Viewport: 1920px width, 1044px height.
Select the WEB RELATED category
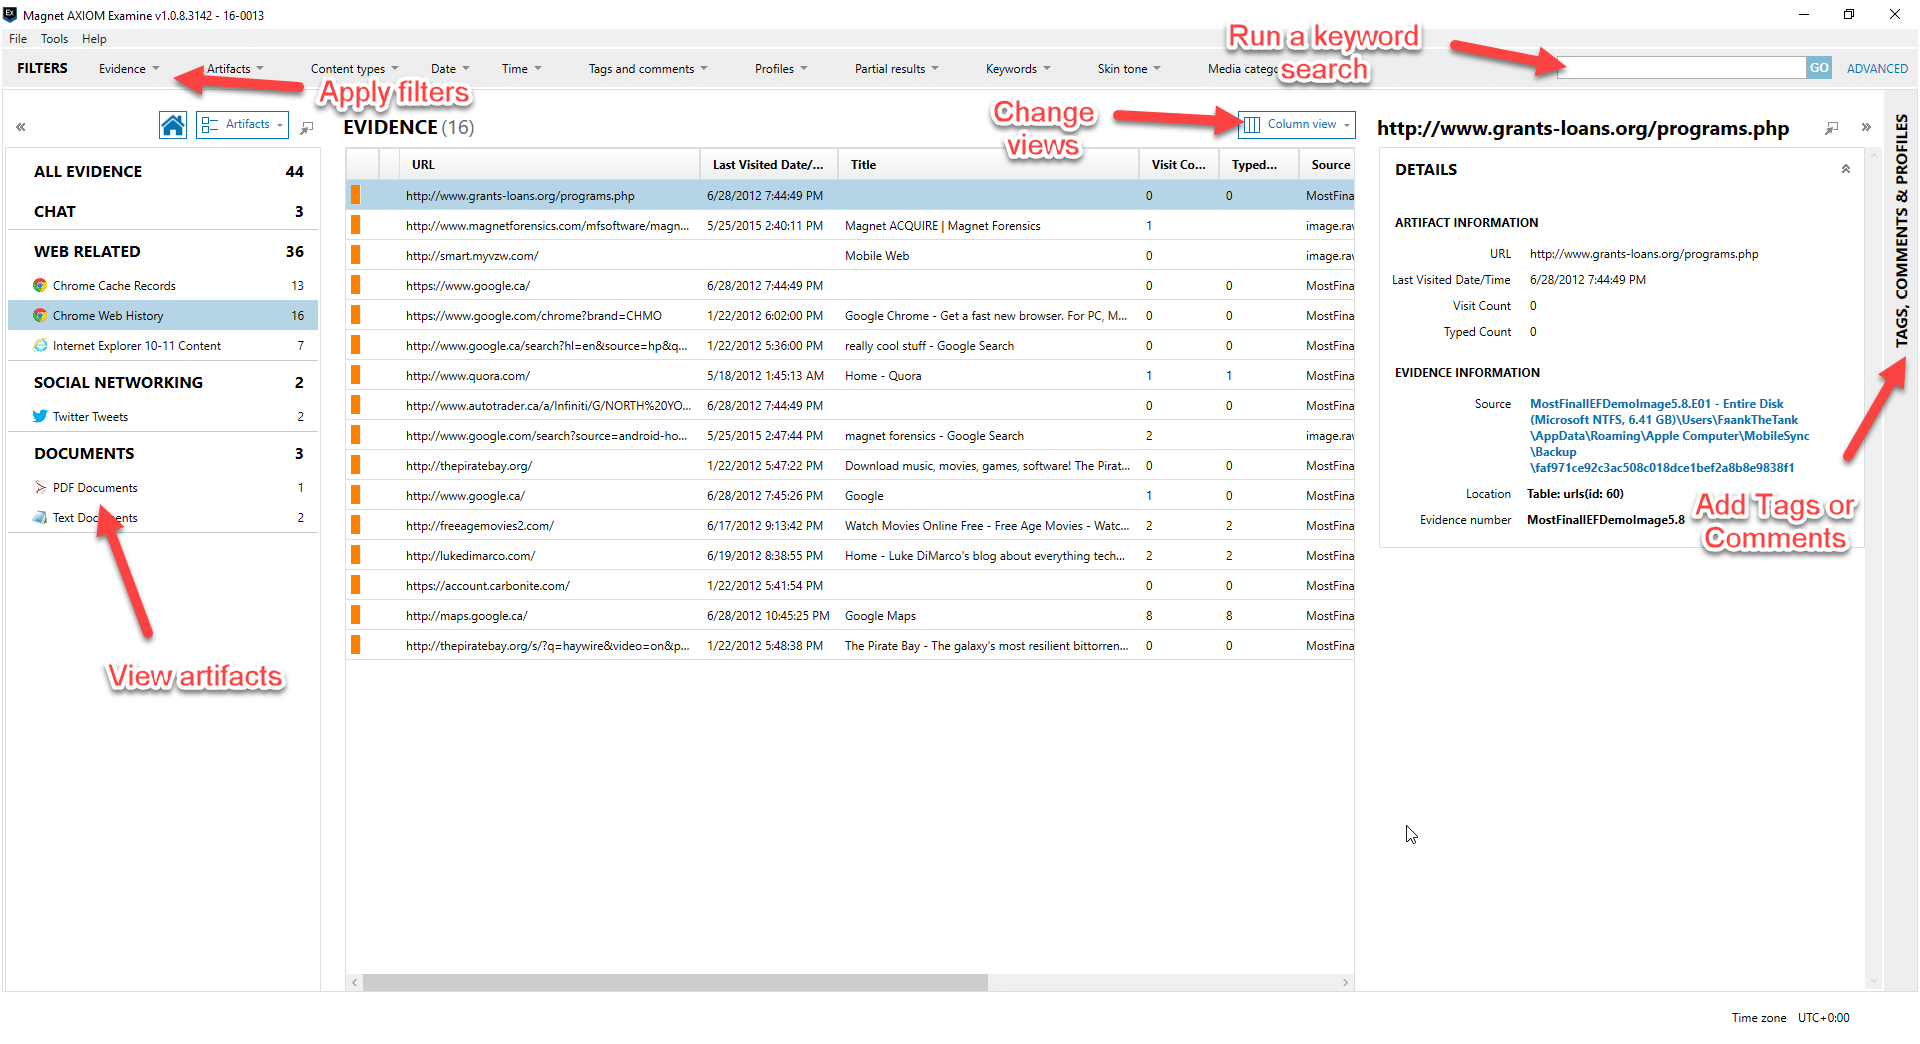click(x=164, y=251)
